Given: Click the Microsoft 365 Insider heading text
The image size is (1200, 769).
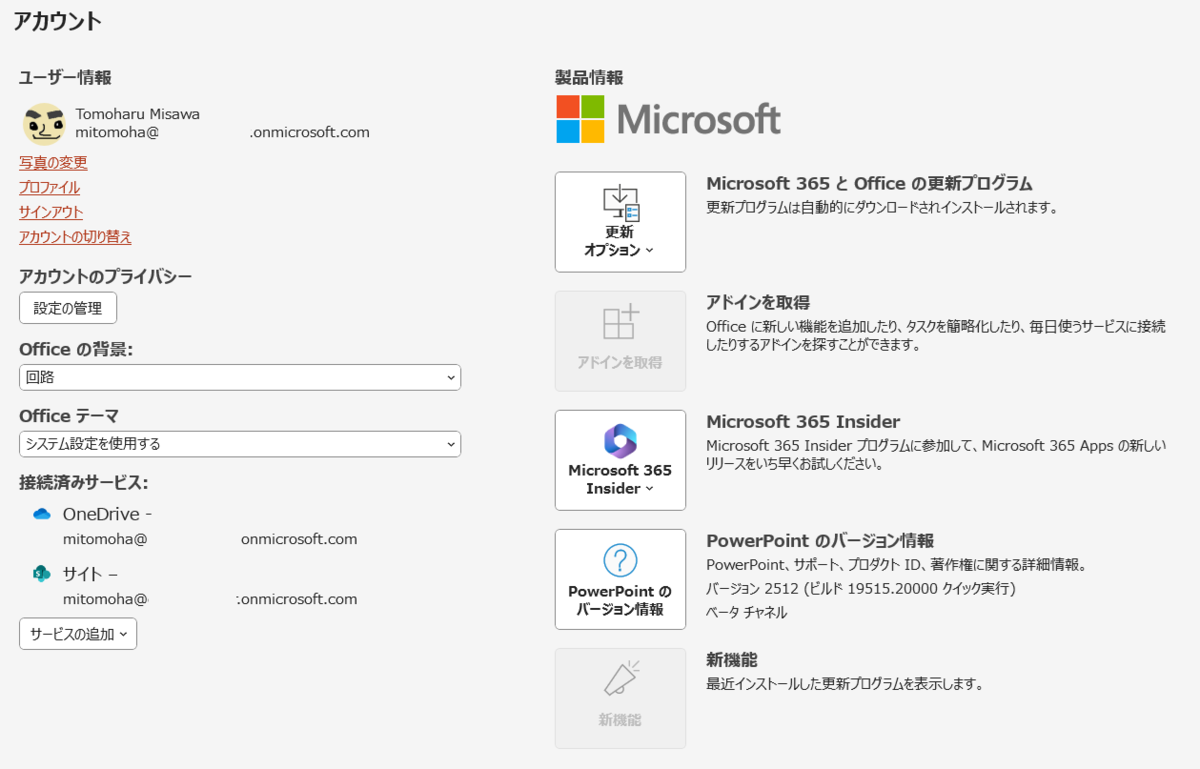Looking at the screenshot, I should click(x=803, y=422).
